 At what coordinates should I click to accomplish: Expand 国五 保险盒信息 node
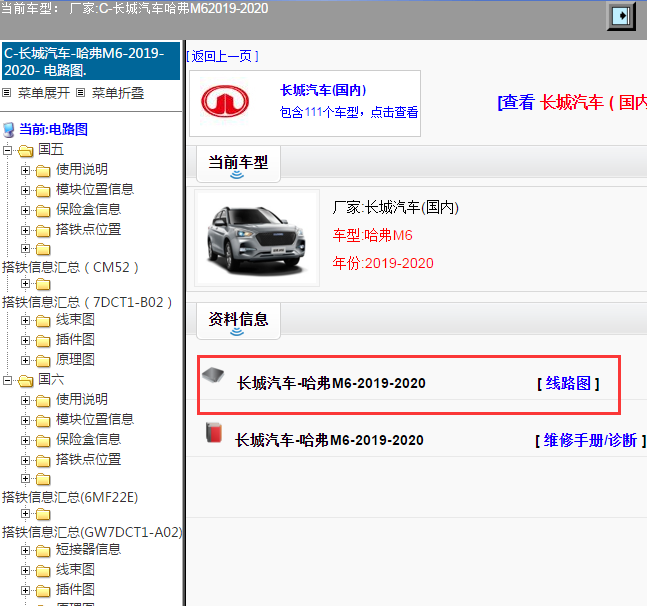(26, 210)
